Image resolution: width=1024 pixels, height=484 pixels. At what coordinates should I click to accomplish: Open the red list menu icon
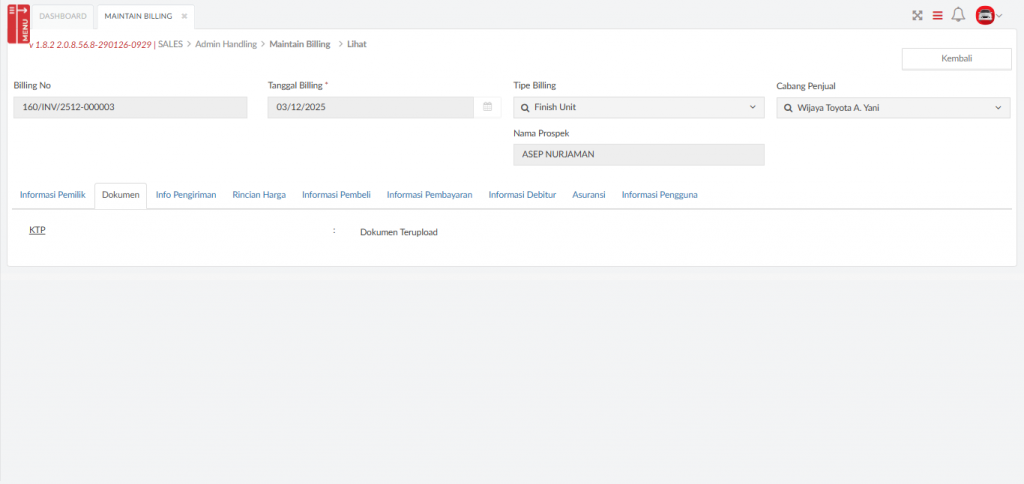click(937, 15)
